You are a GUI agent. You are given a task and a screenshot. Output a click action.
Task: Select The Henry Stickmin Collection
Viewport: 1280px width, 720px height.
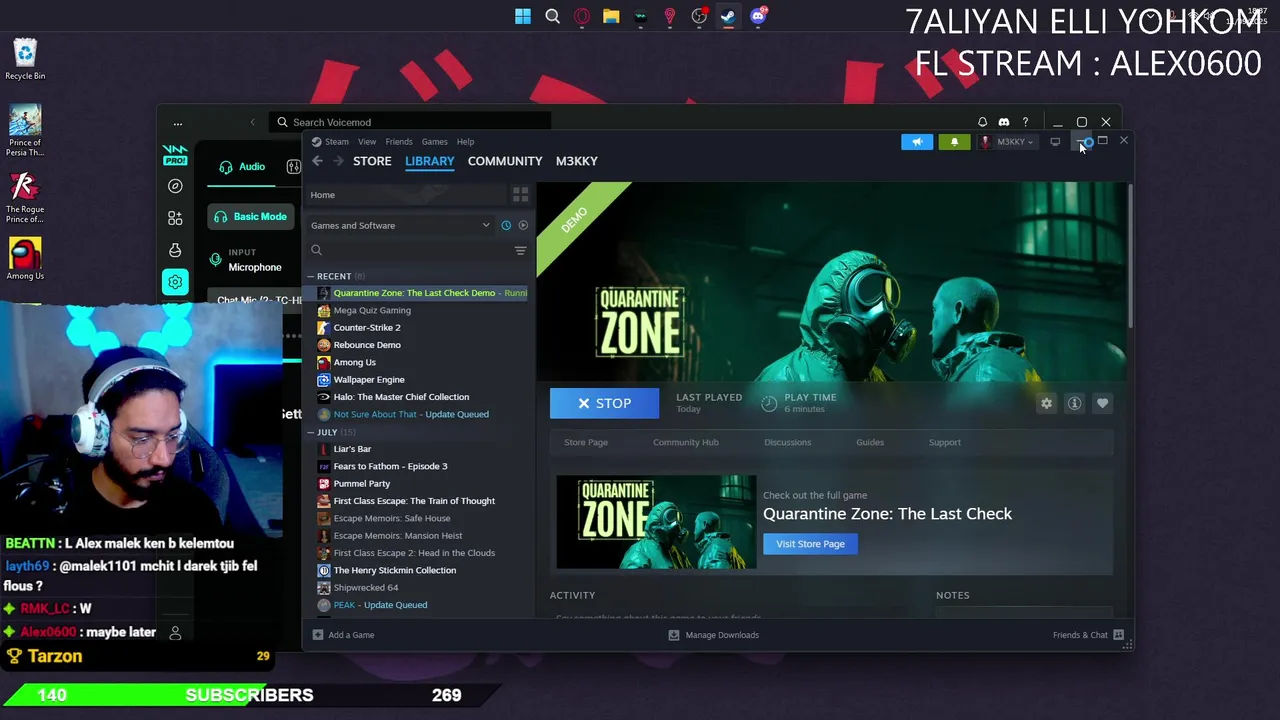(x=395, y=570)
